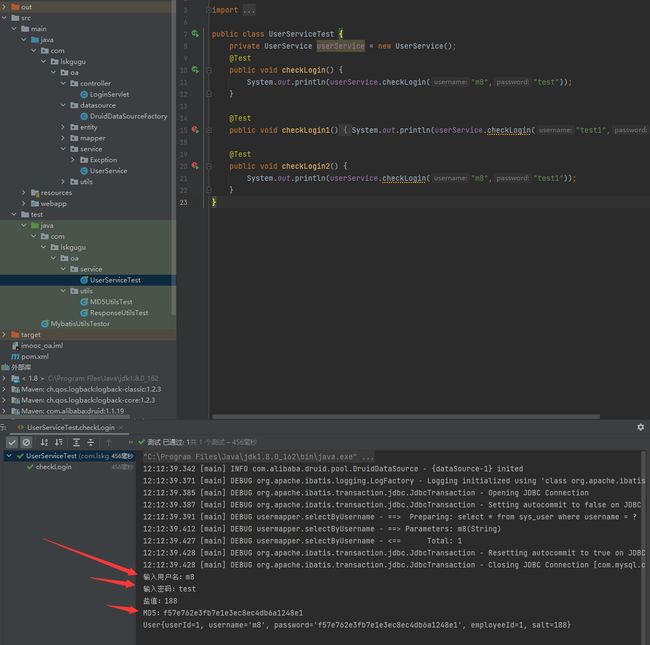
Task: Click run gutter icon beside checkLogin2() method
Action: tap(195, 166)
